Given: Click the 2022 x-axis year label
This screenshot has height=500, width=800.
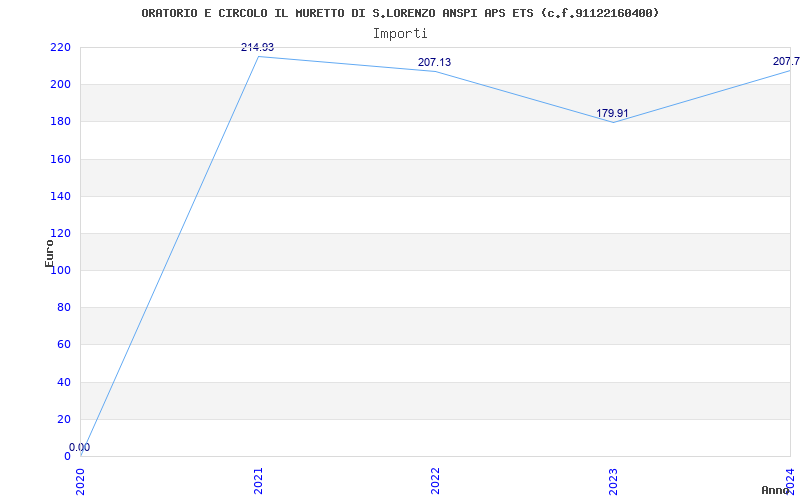Looking at the screenshot, I should [x=435, y=481].
